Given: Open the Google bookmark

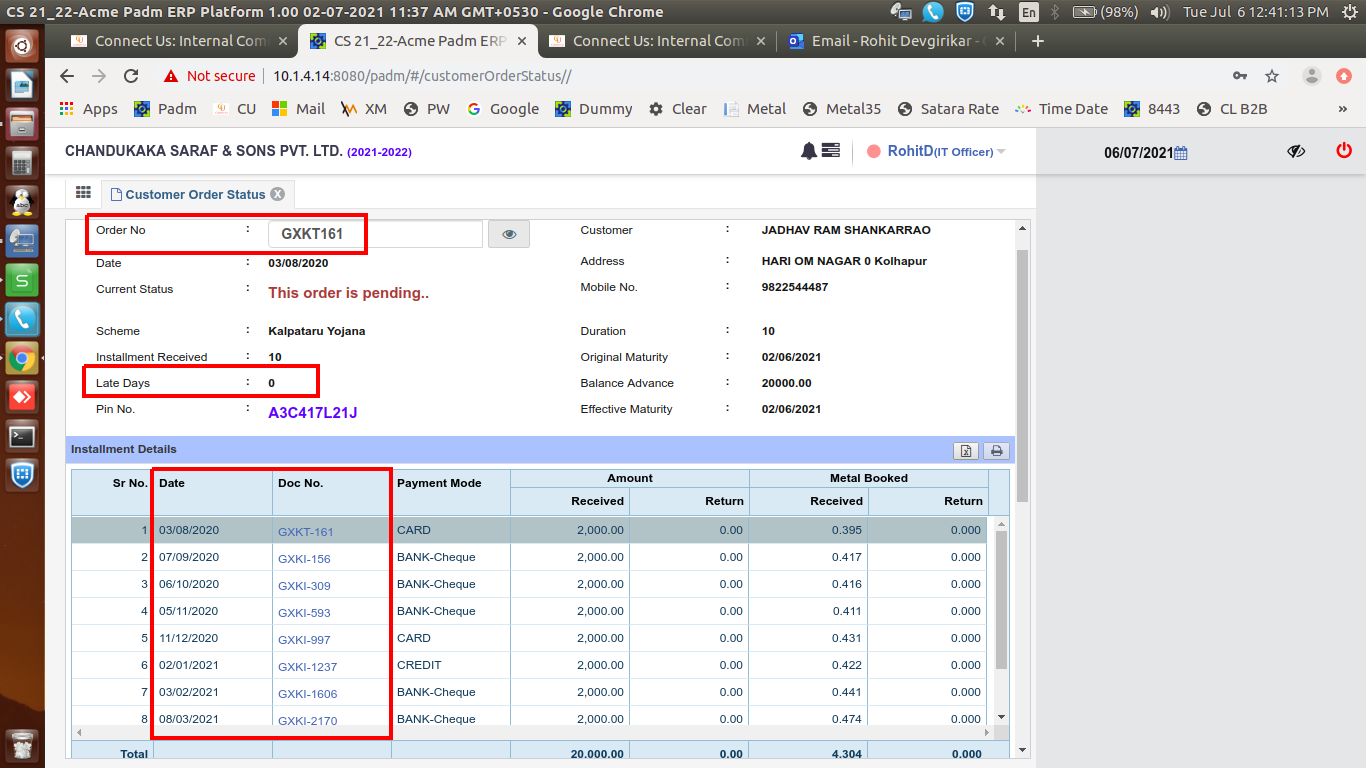Looking at the screenshot, I should [x=503, y=109].
